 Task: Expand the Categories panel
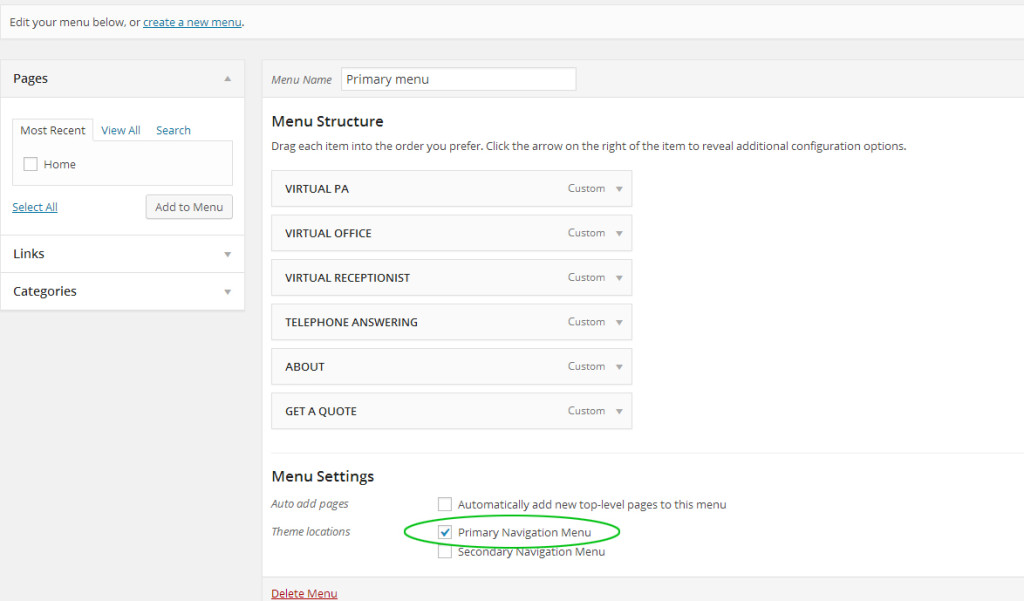[x=227, y=292]
